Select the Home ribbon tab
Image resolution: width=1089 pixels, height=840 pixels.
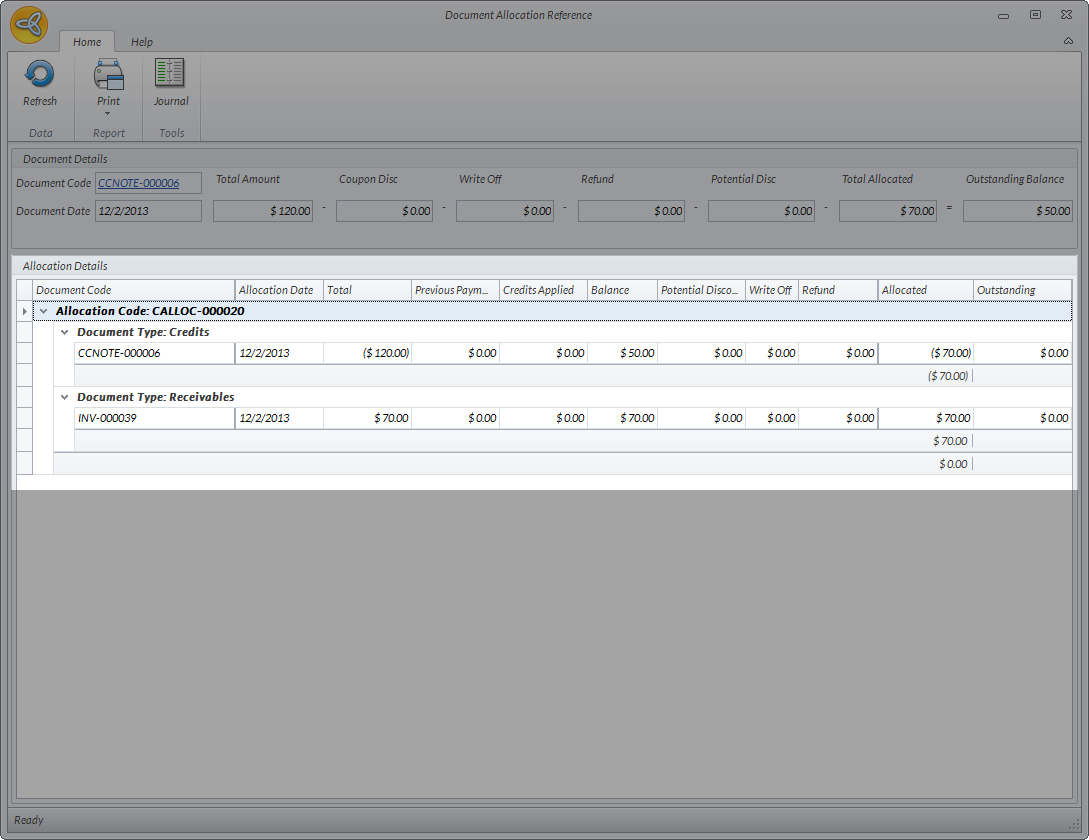coord(87,42)
